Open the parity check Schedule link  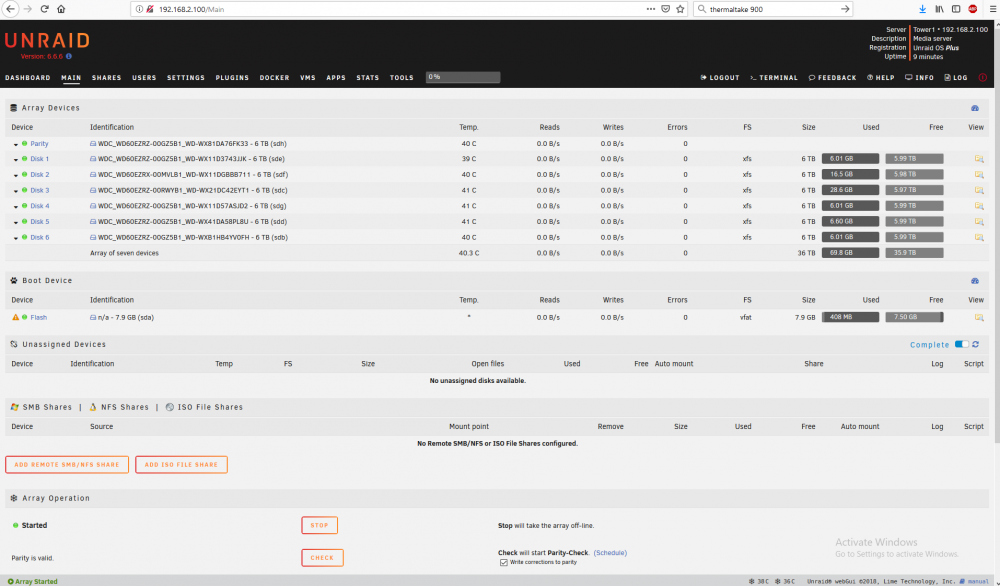coord(610,553)
